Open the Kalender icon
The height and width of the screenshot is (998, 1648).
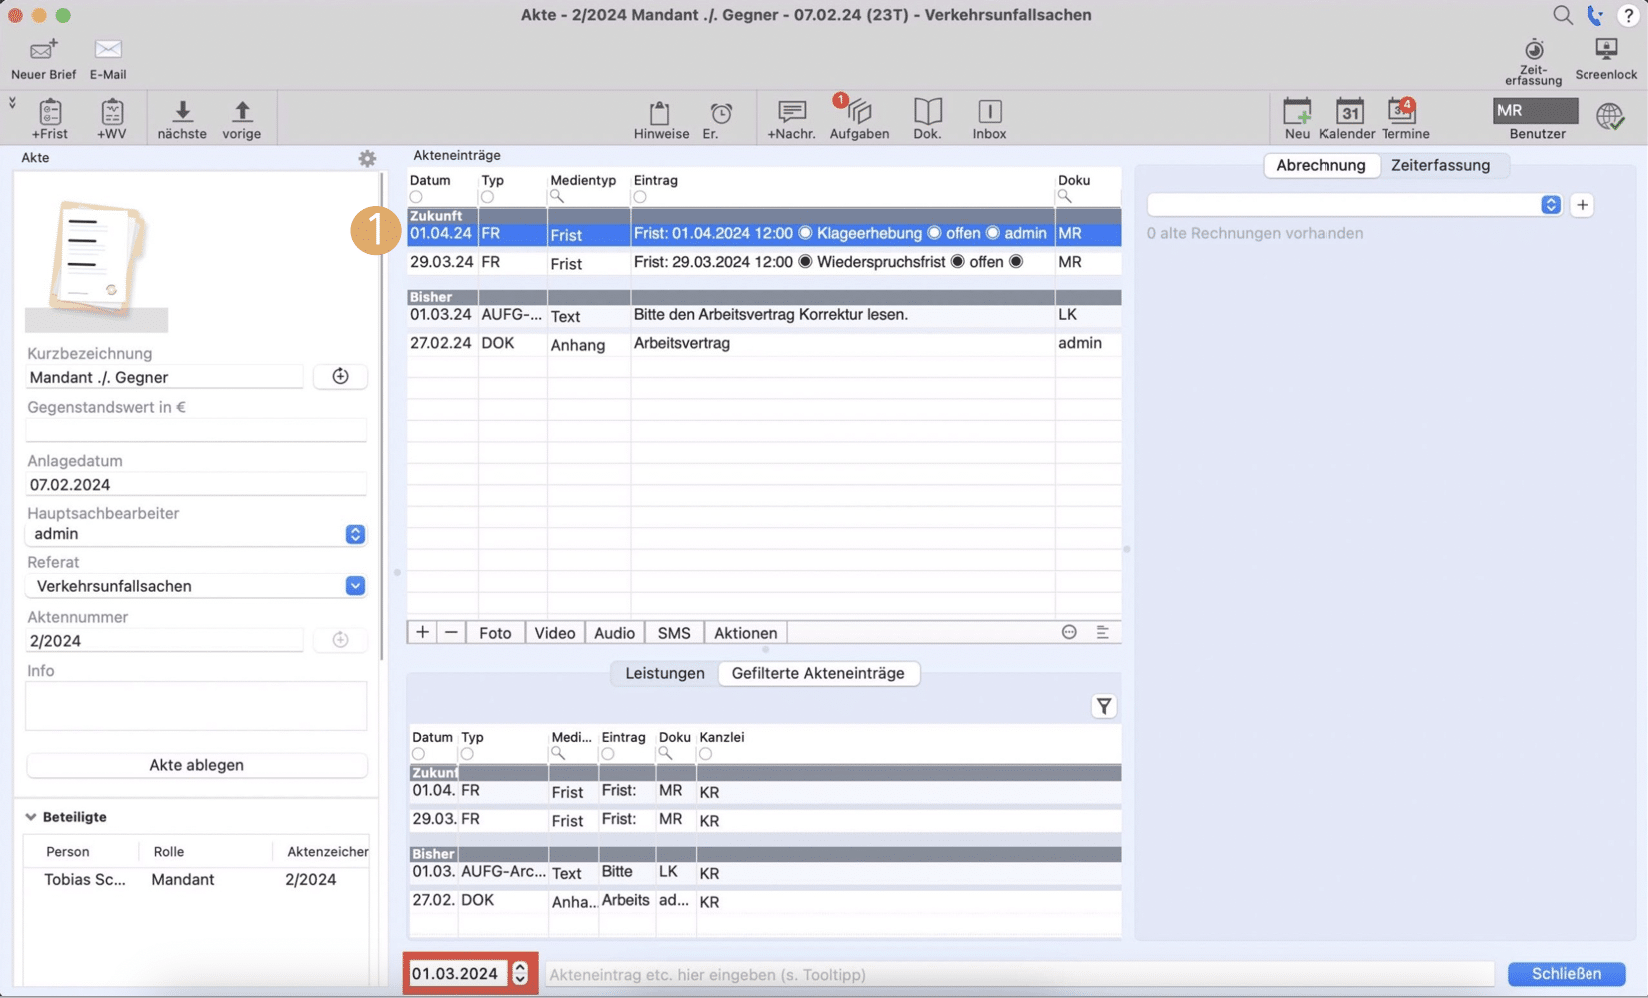pyautogui.click(x=1348, y=119)
